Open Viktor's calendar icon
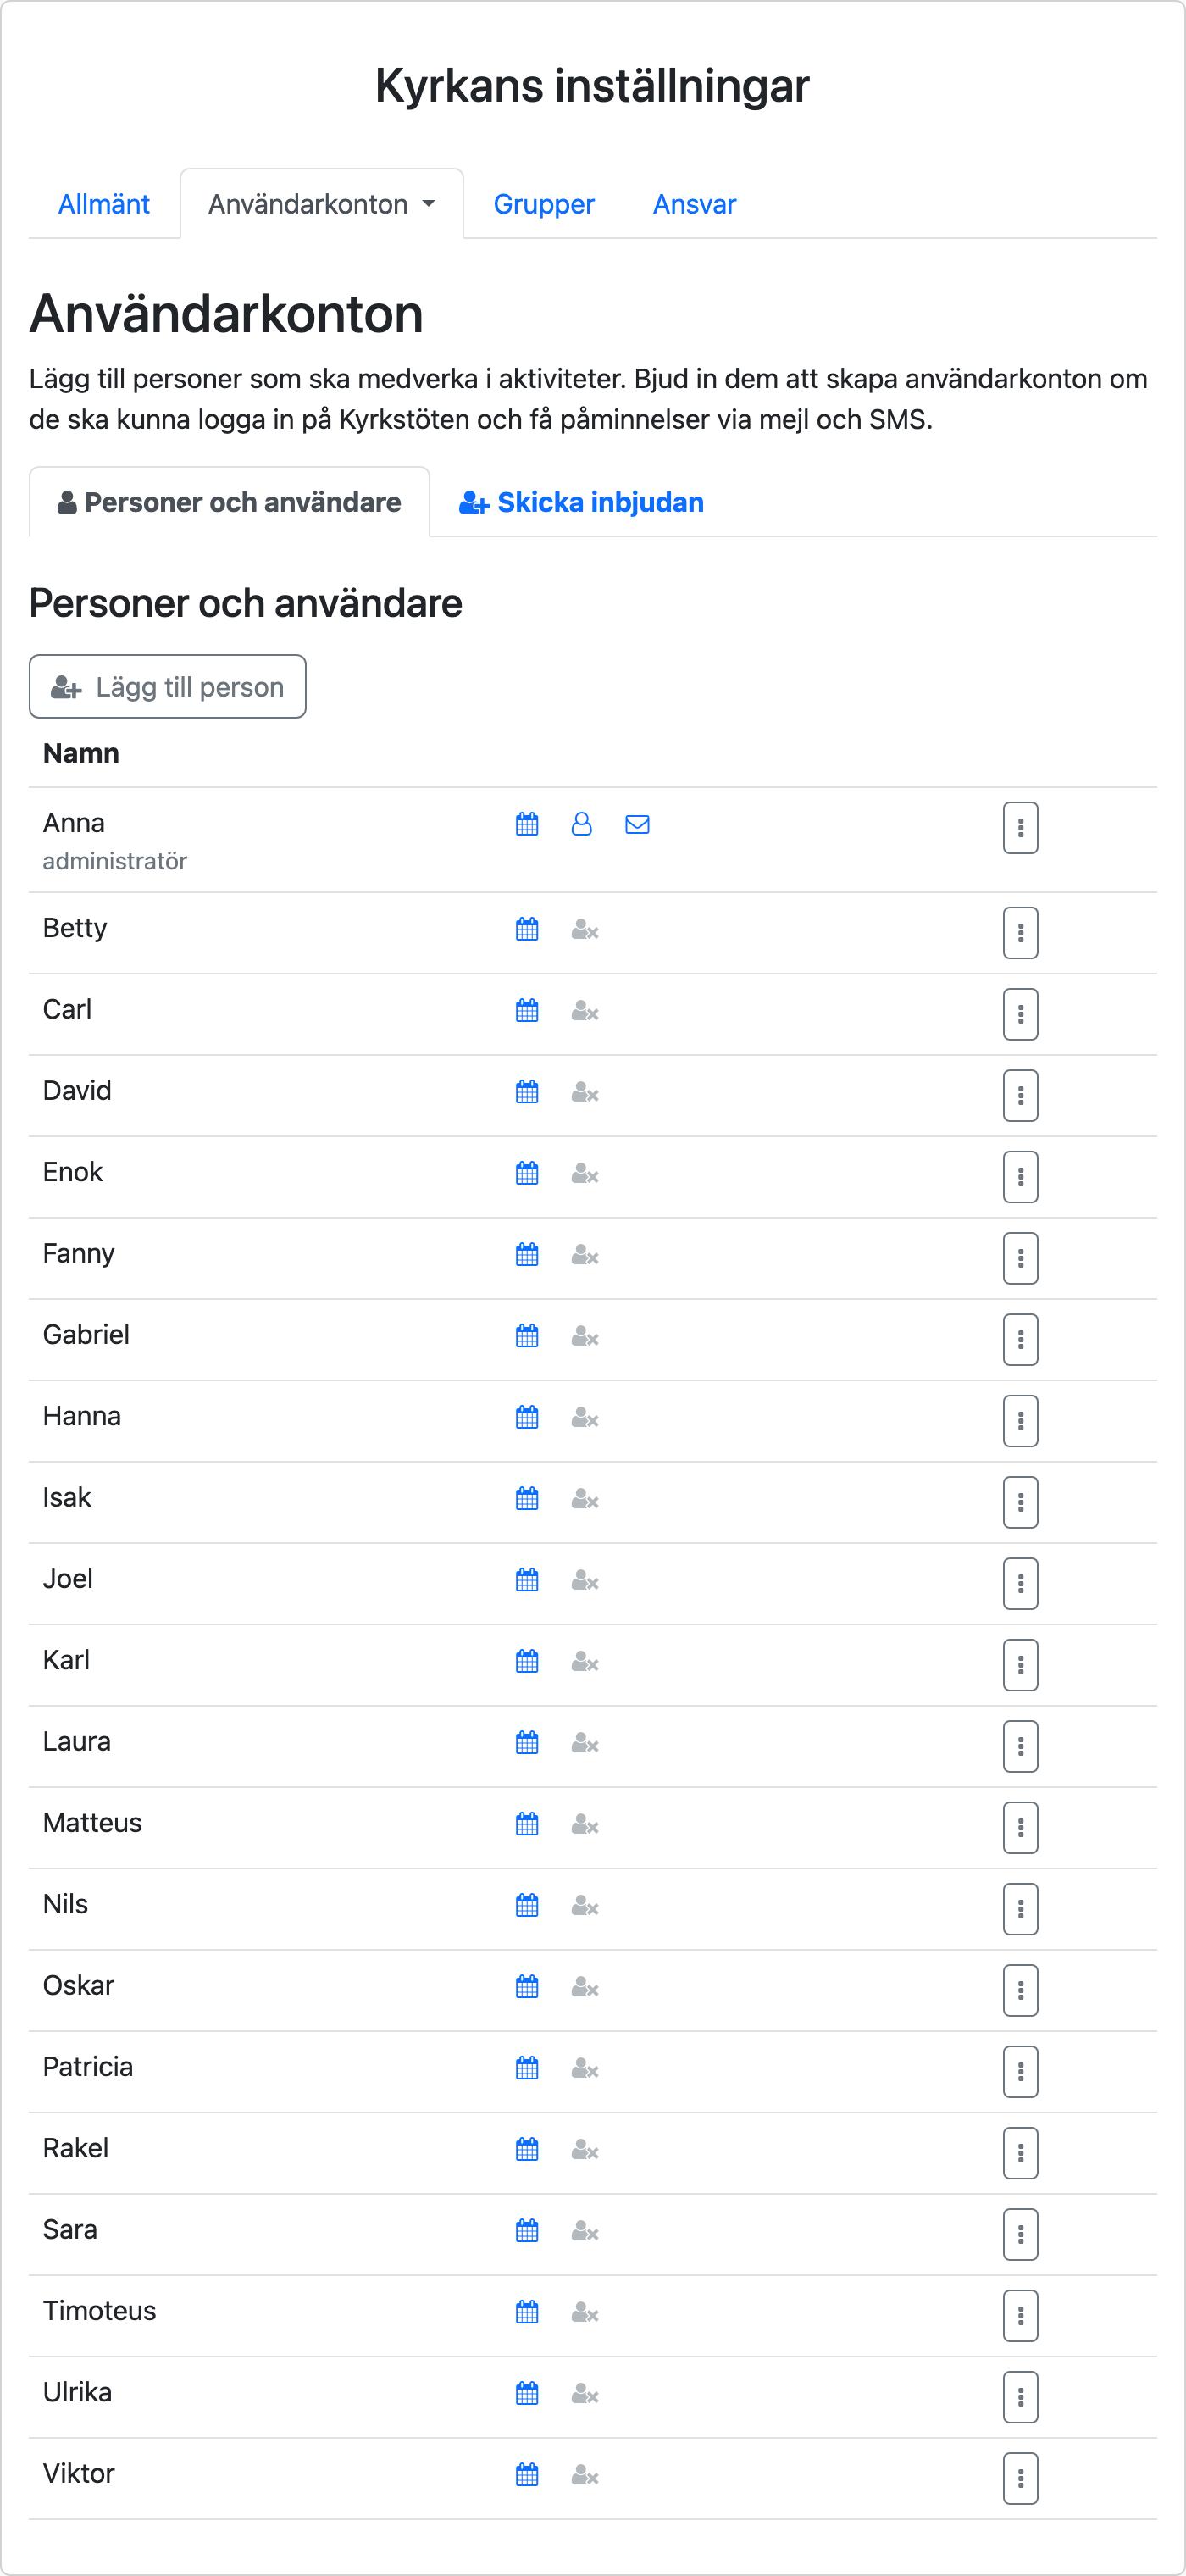 527,2474
